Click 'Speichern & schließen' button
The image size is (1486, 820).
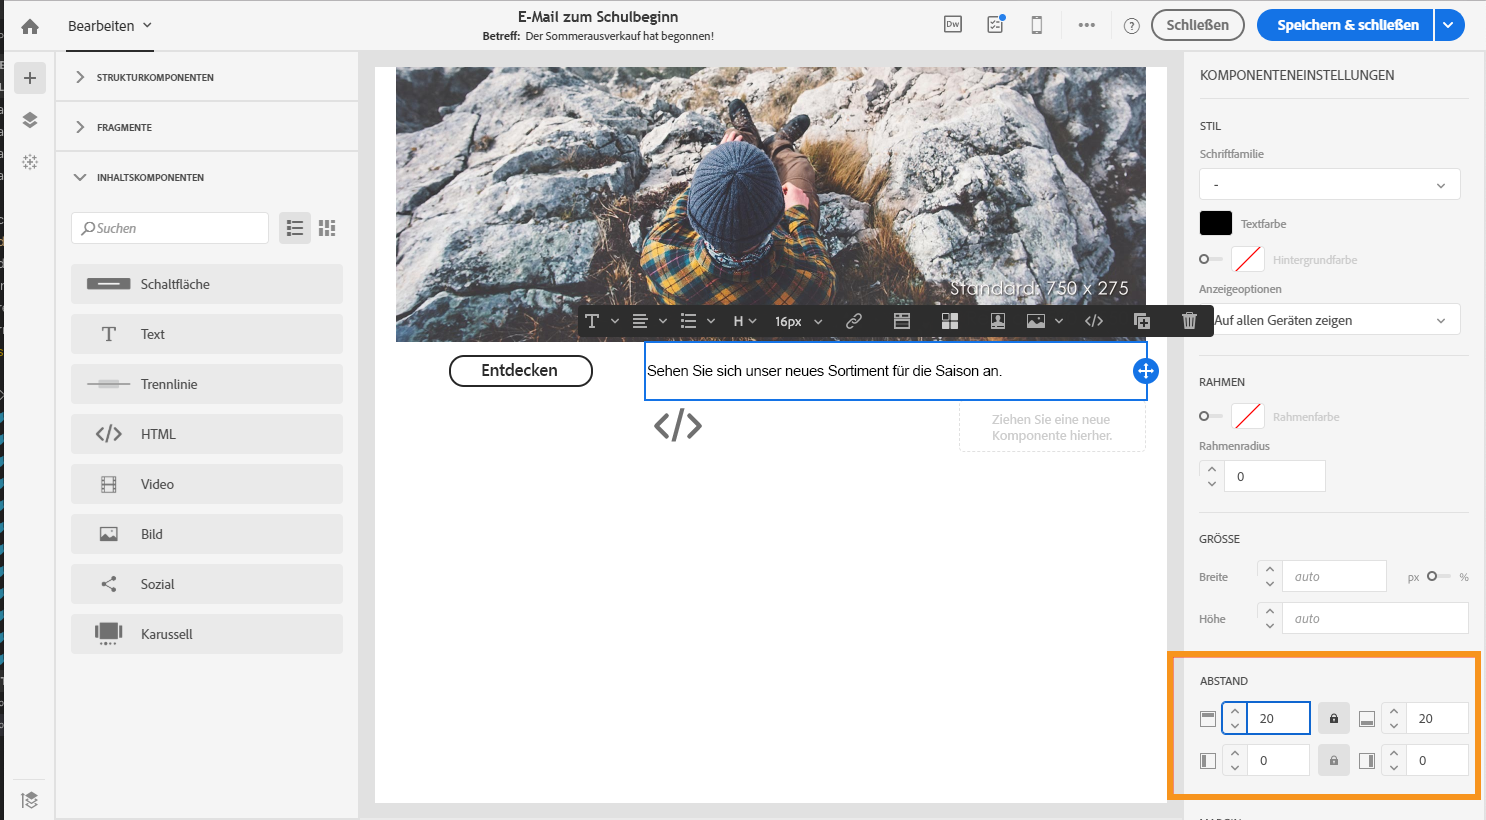tap(1346, 25)
